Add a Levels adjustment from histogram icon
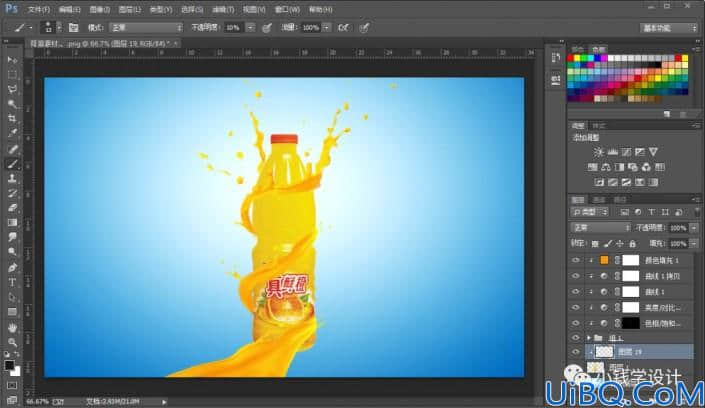Image resolution: width=705 pixels, height=408 pixels. pos(612,152)
